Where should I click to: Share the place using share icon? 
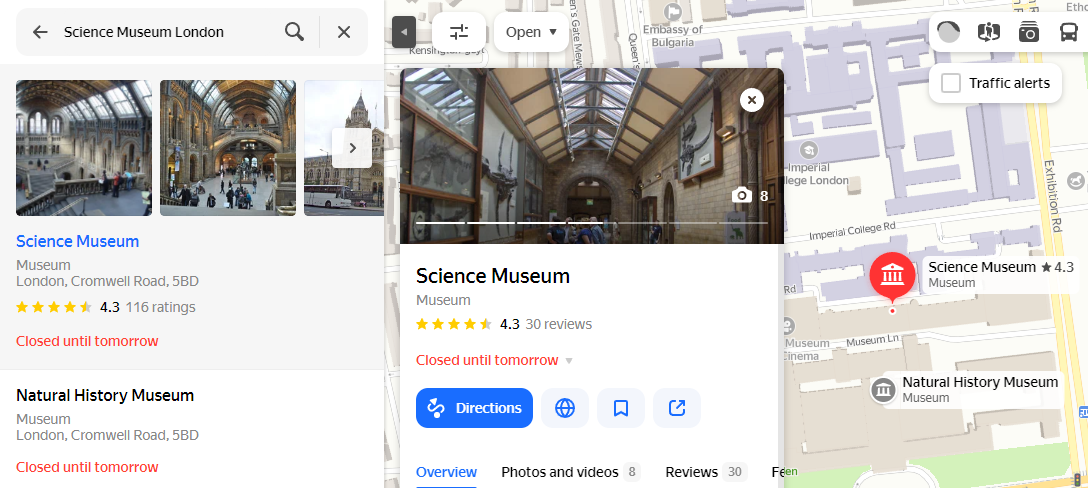pos(677,408)
